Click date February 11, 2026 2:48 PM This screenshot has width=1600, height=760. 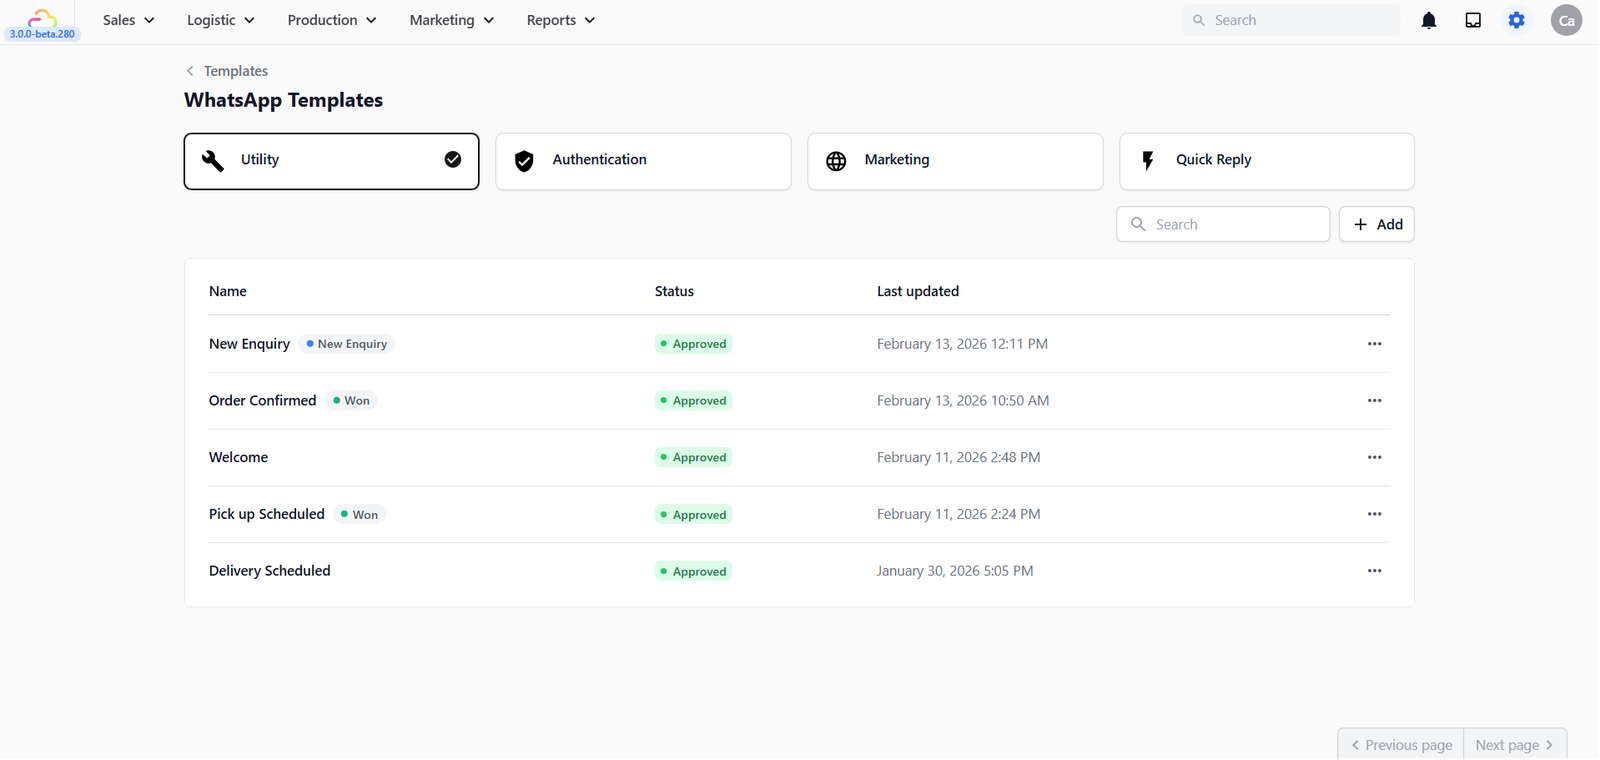[x=958, y=458]
